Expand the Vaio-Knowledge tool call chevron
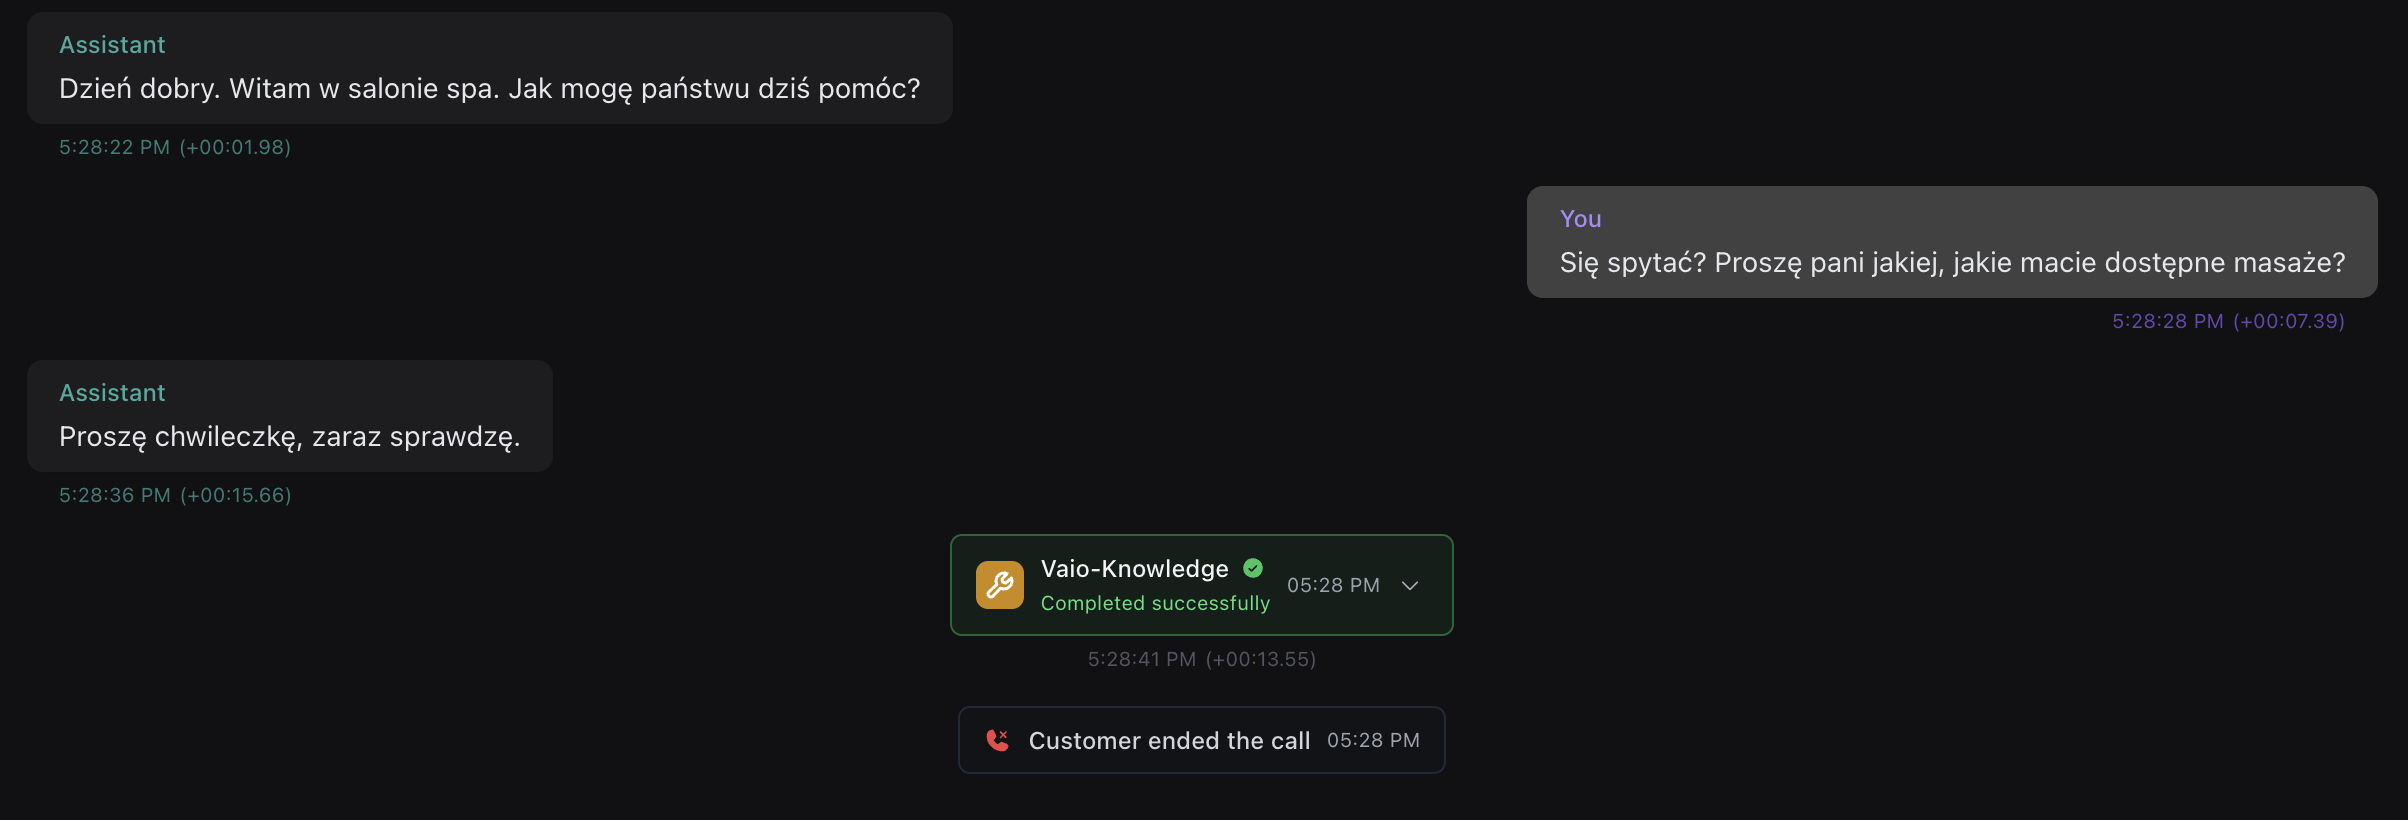 click(1410, 585)
